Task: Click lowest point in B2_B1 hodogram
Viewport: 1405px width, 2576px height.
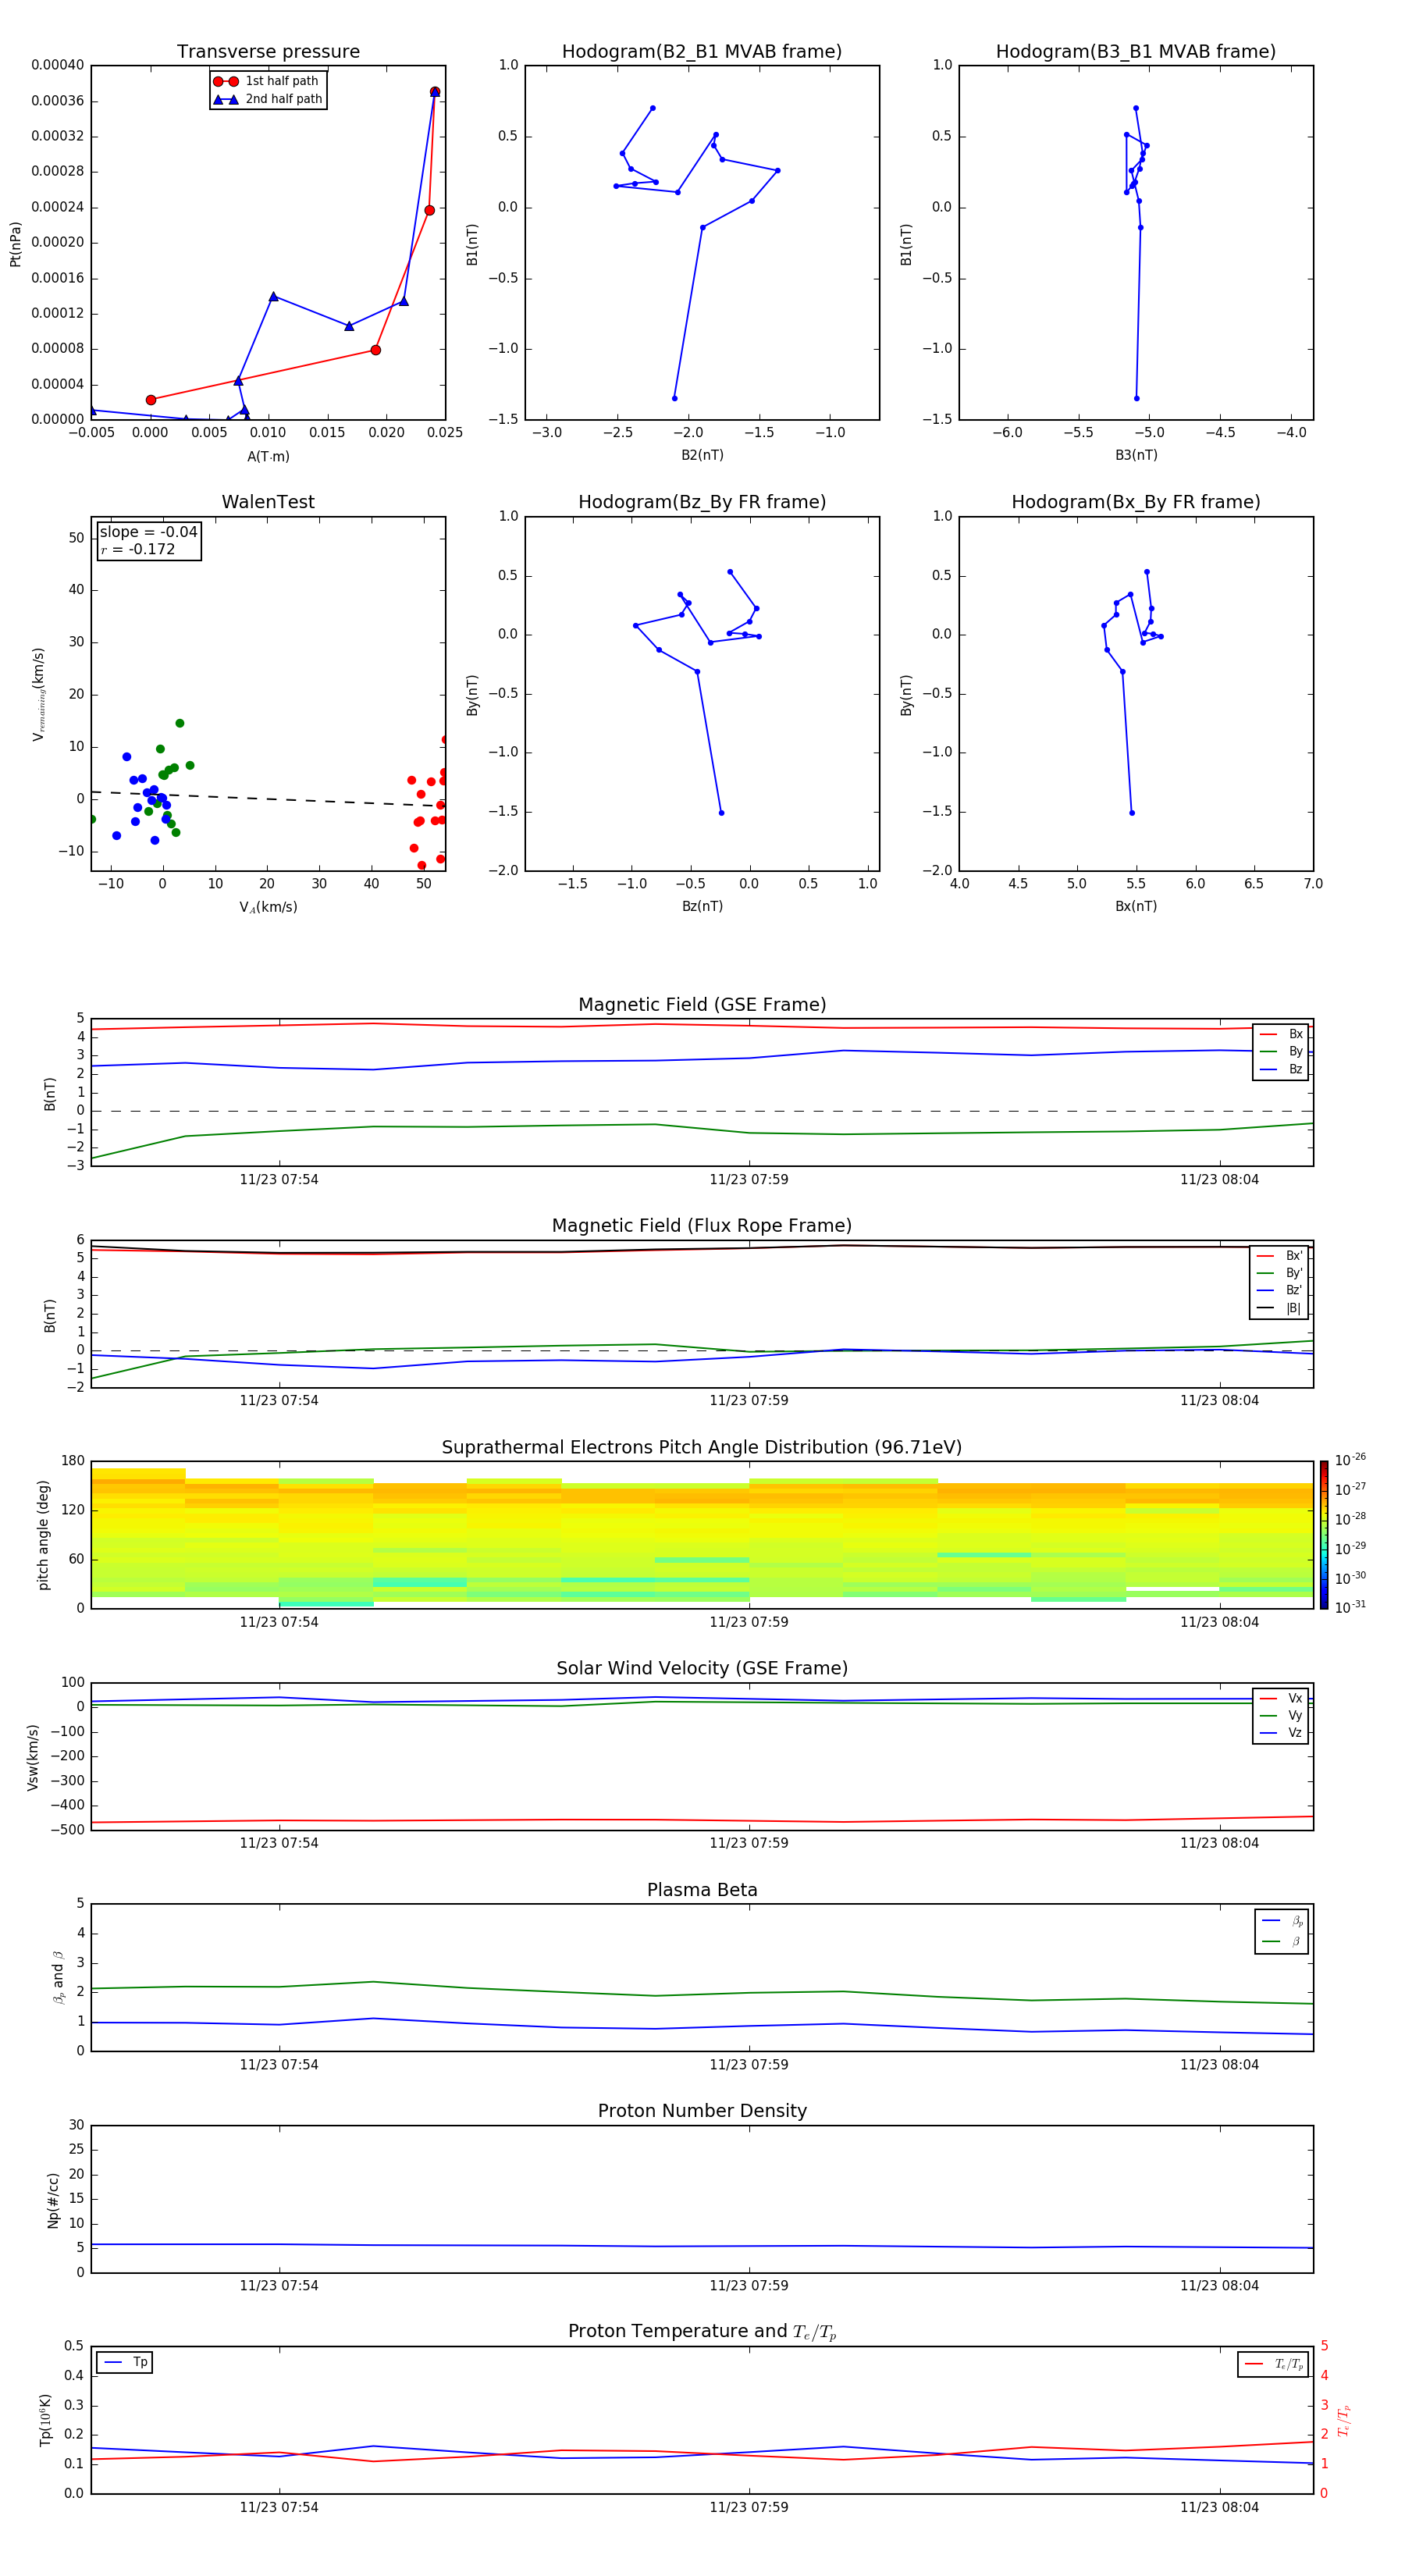Action: (674, 398)
